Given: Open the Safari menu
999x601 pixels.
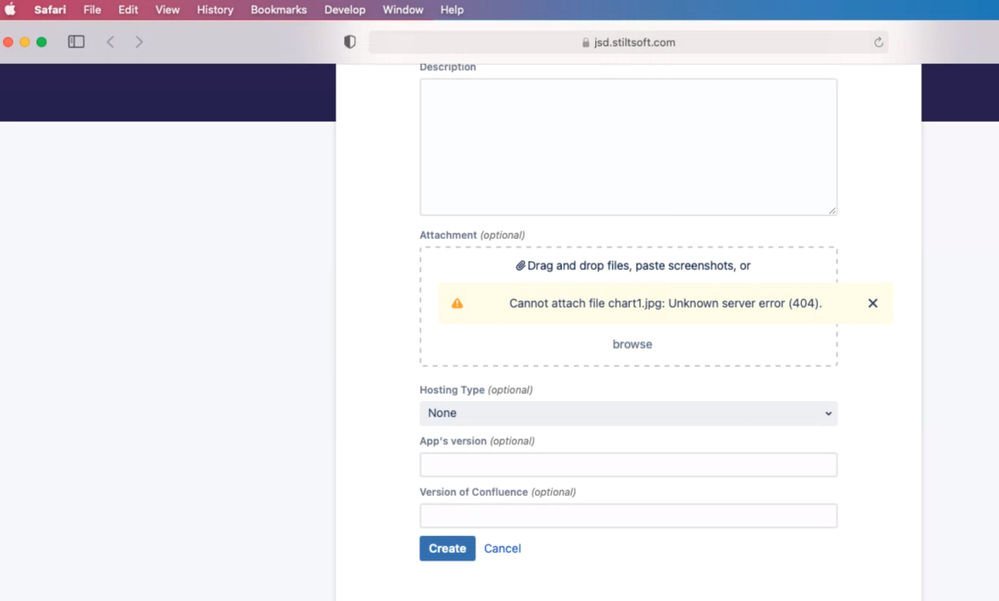Looking at the screenshot, I should point(50,10).
